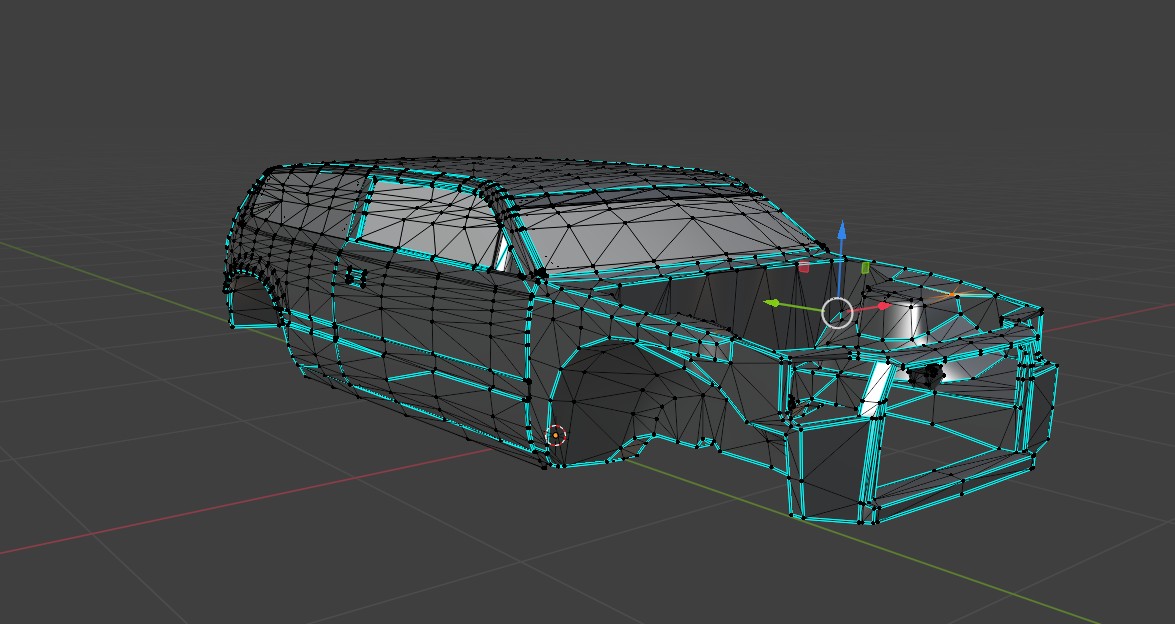Click the red plane-constraint square of the gizmo

click(804, 267)
